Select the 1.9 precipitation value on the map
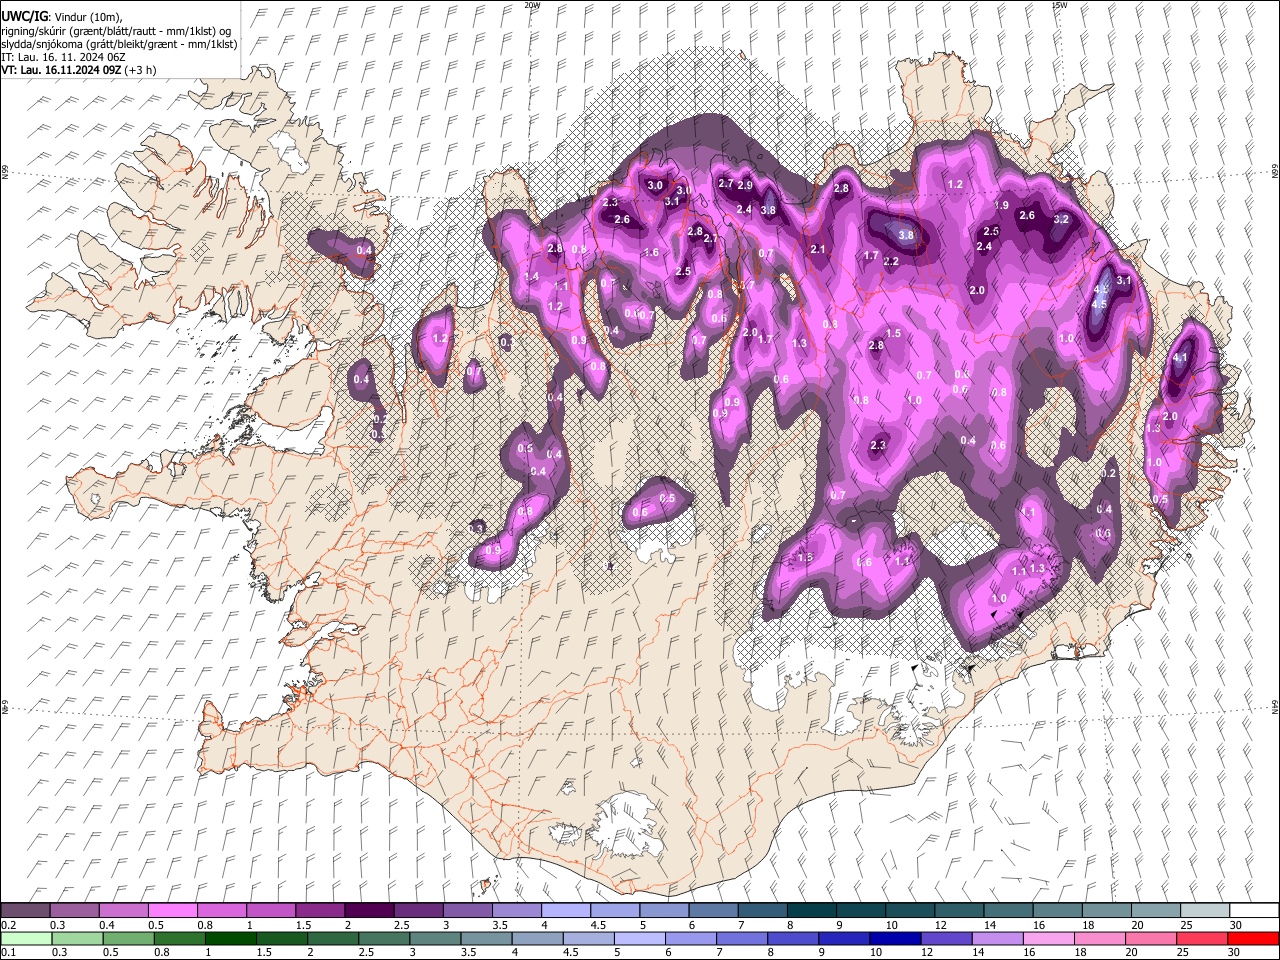 (1001, 205)
